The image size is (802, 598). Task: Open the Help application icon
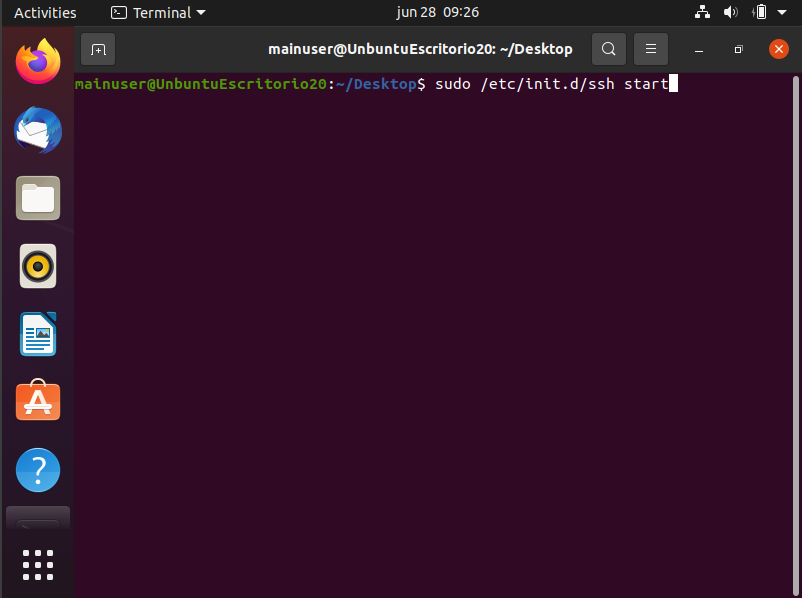click(38, 470)
